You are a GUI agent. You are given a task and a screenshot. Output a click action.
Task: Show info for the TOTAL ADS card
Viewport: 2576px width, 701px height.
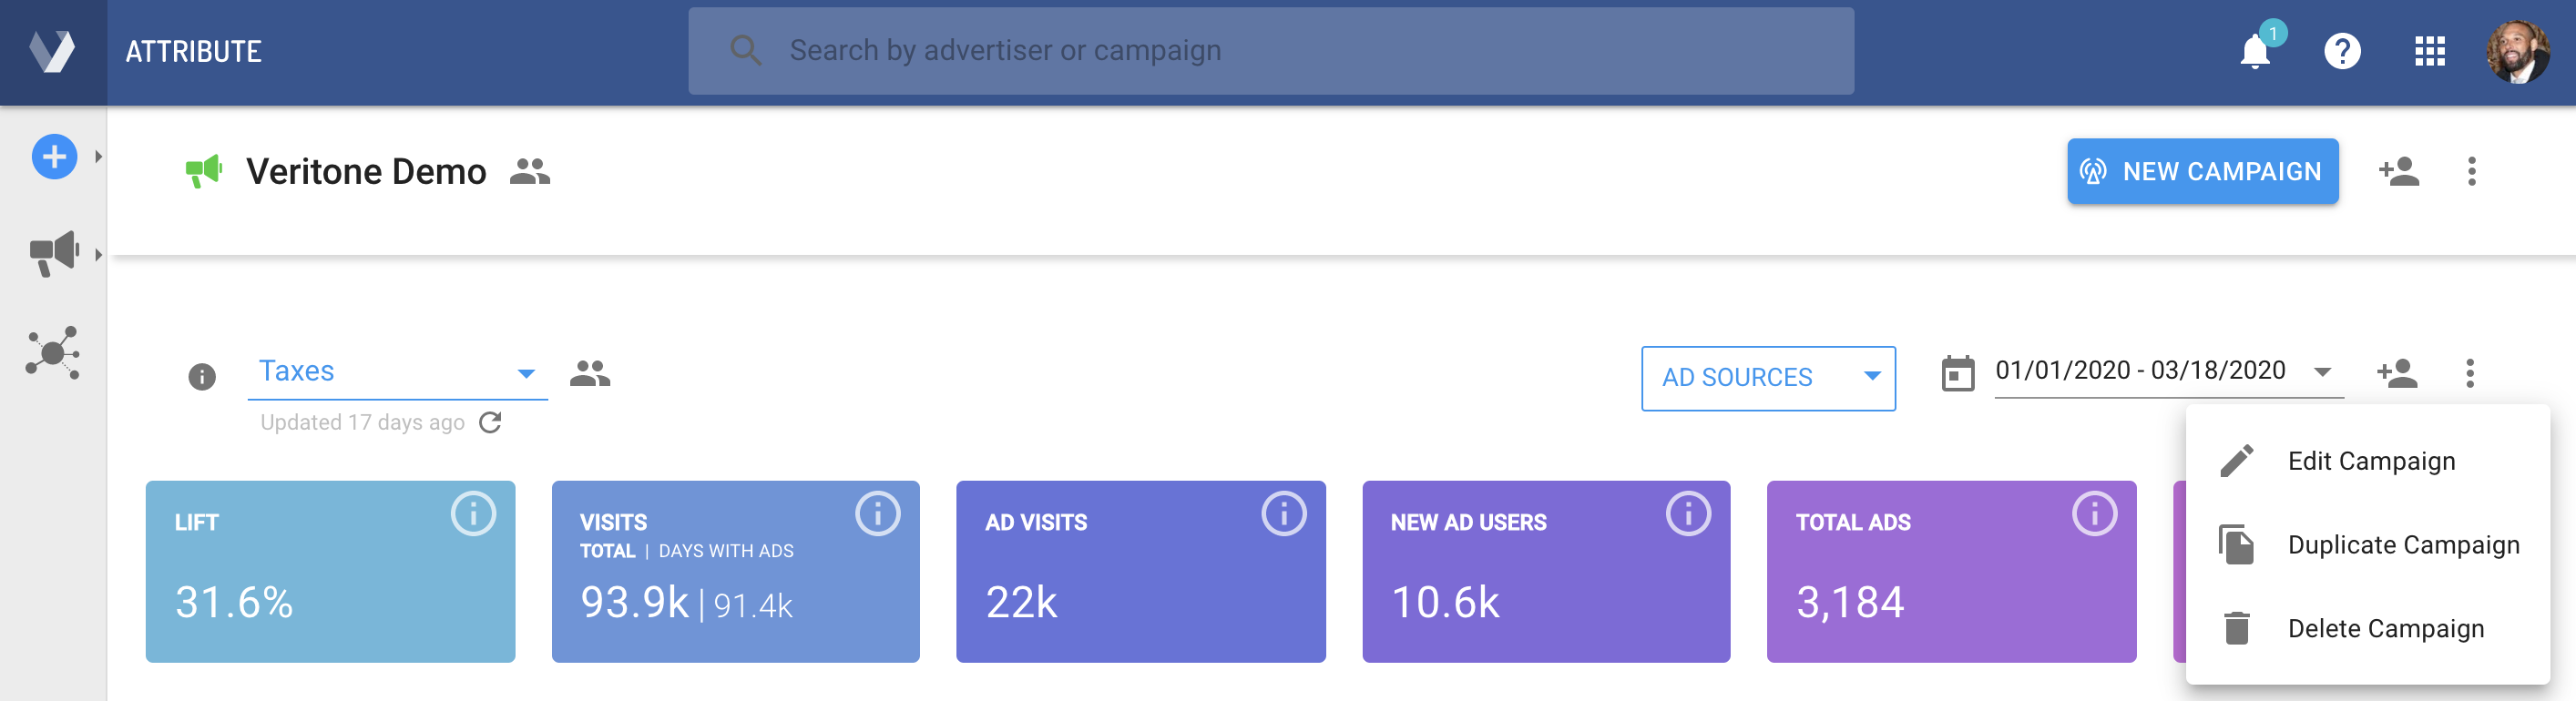[x=2093, y=514]
